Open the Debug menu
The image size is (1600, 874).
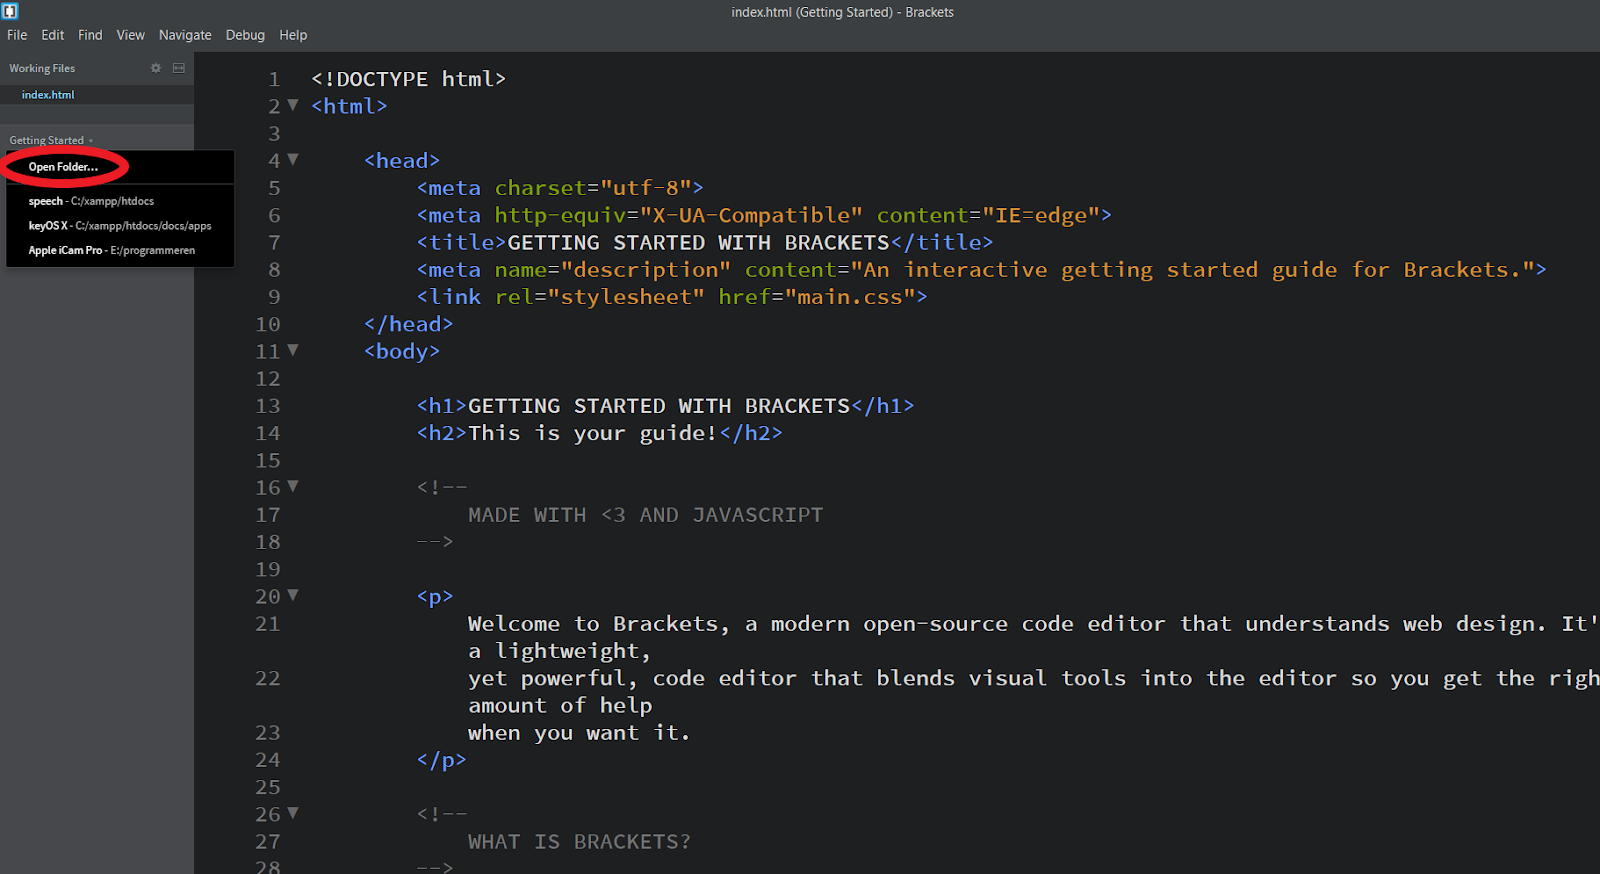[245, 35]
